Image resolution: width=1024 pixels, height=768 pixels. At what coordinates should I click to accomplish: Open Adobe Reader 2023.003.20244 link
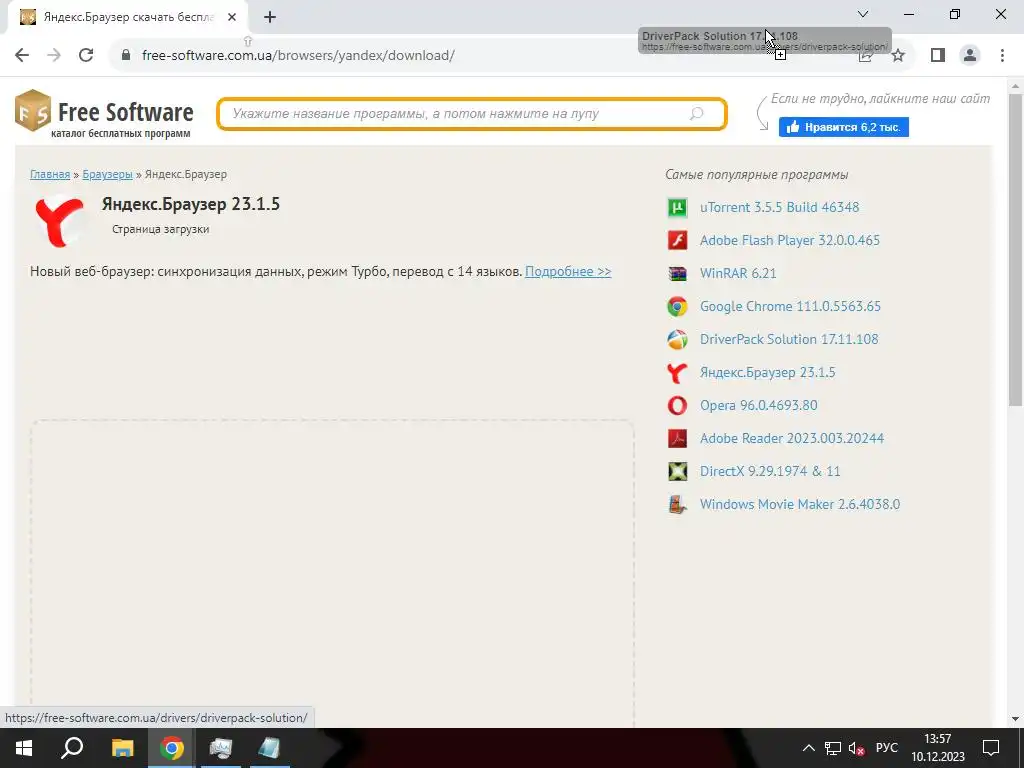pos(792,438)
